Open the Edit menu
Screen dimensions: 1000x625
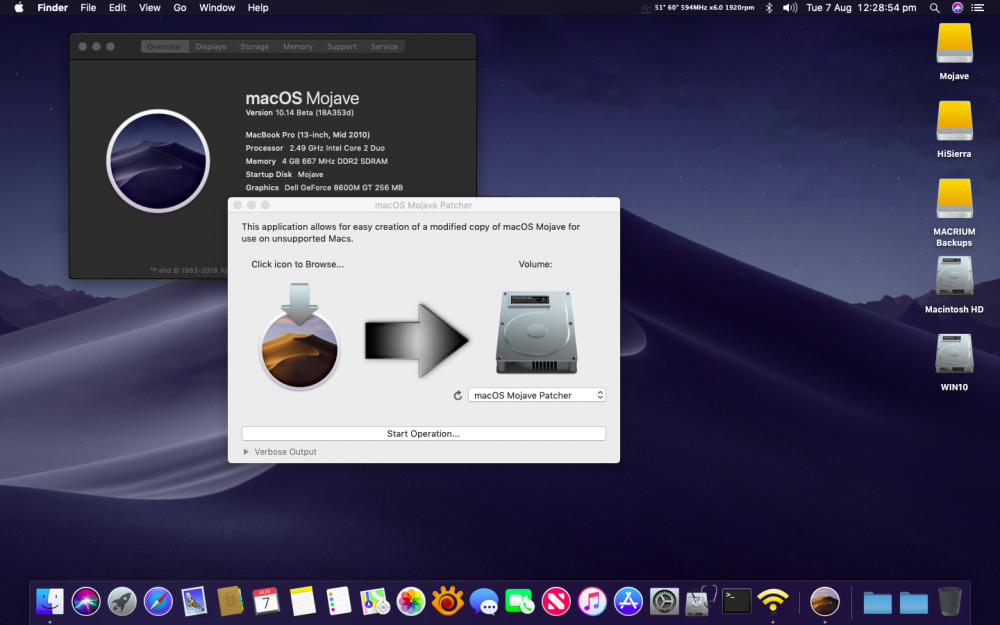coord(117,8)
